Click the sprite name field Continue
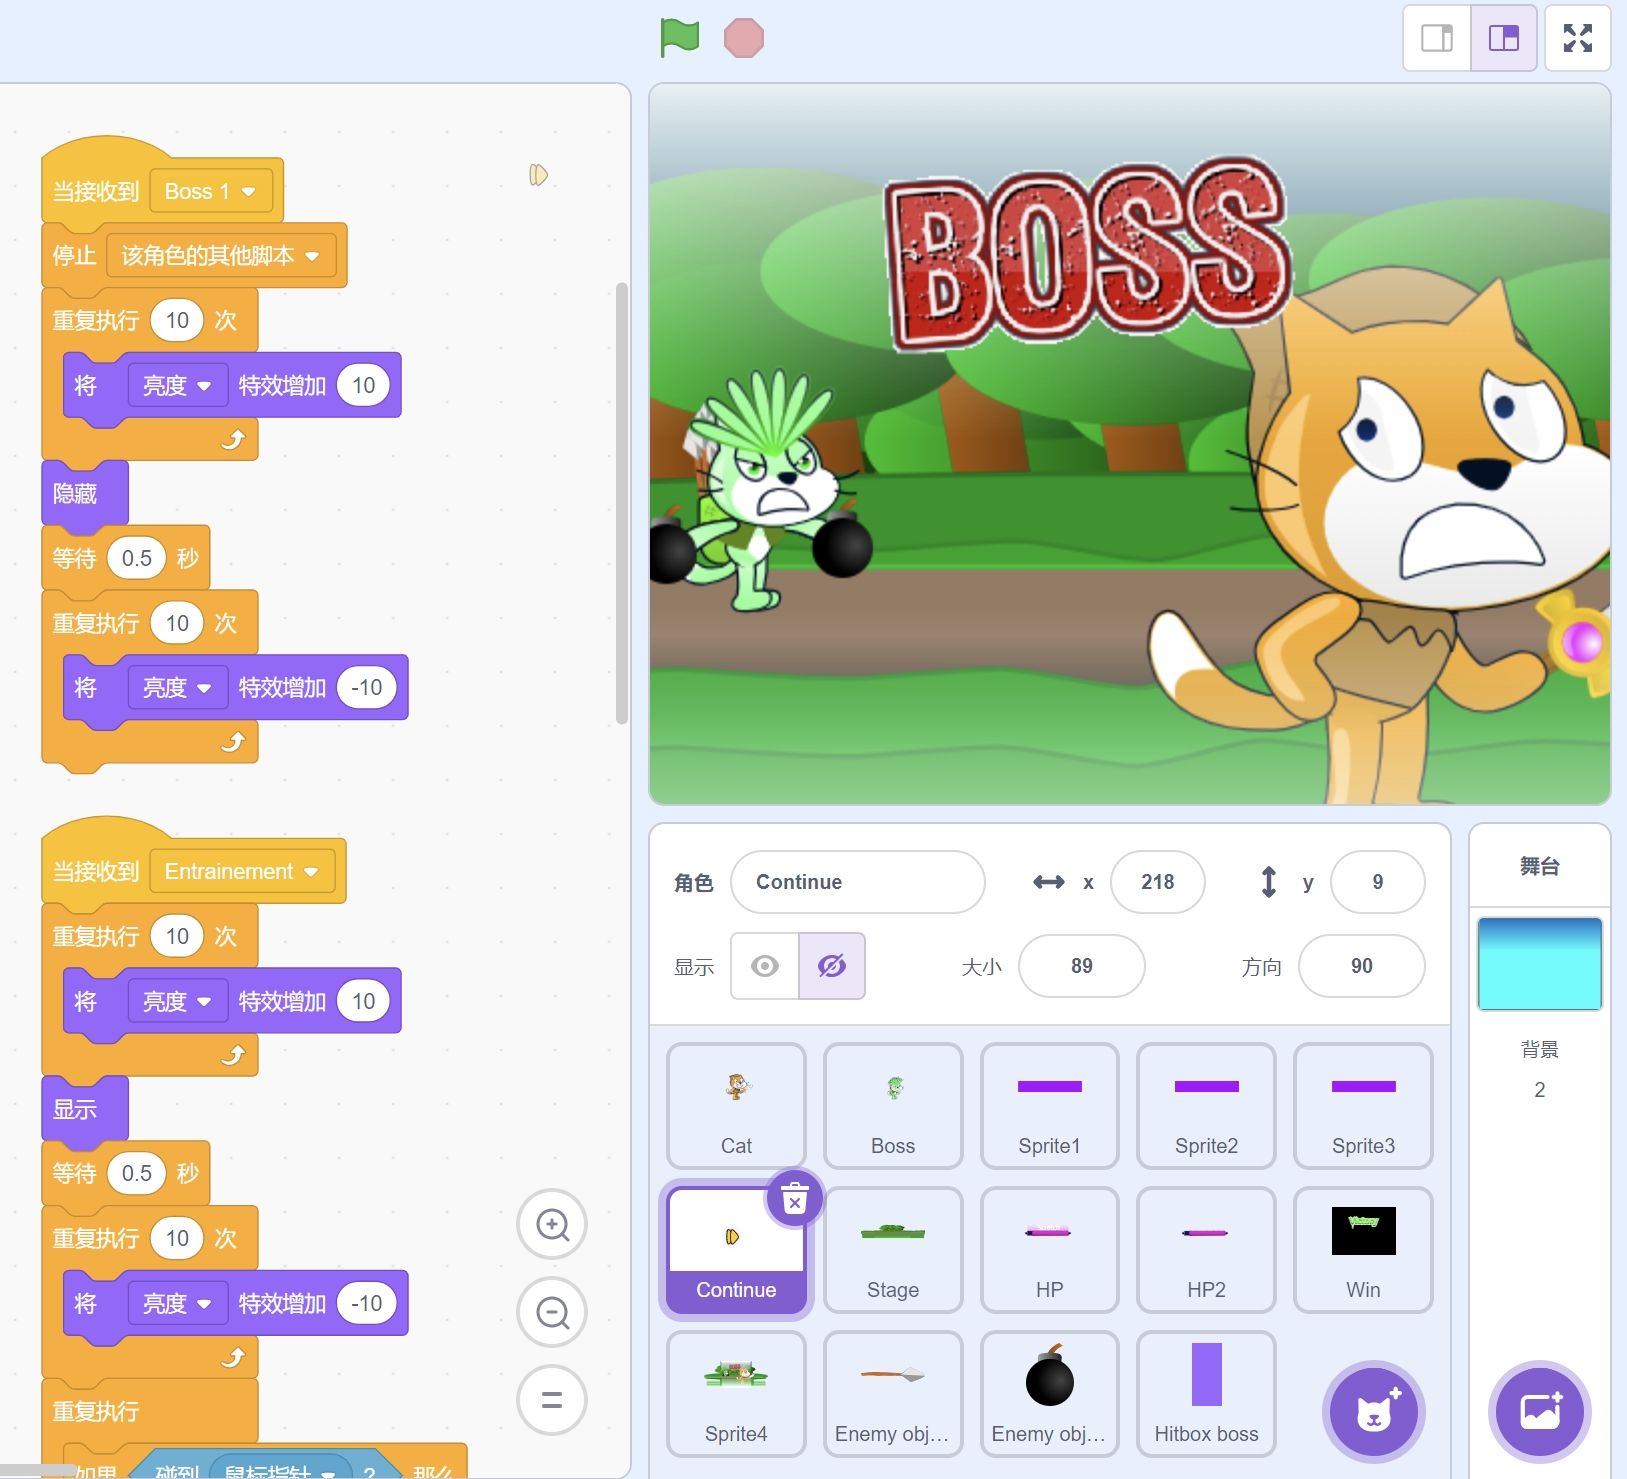Image resolution: width=1627 pixels, height=1479 pixels. (857, 882)
